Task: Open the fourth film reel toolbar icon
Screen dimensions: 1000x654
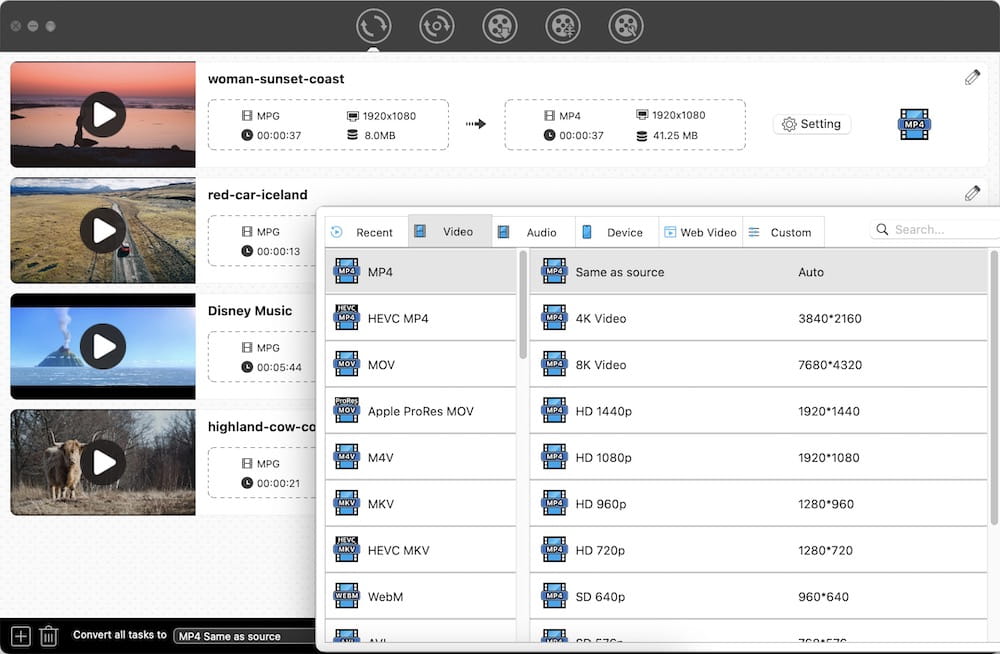Action: [x=562, y=26]
